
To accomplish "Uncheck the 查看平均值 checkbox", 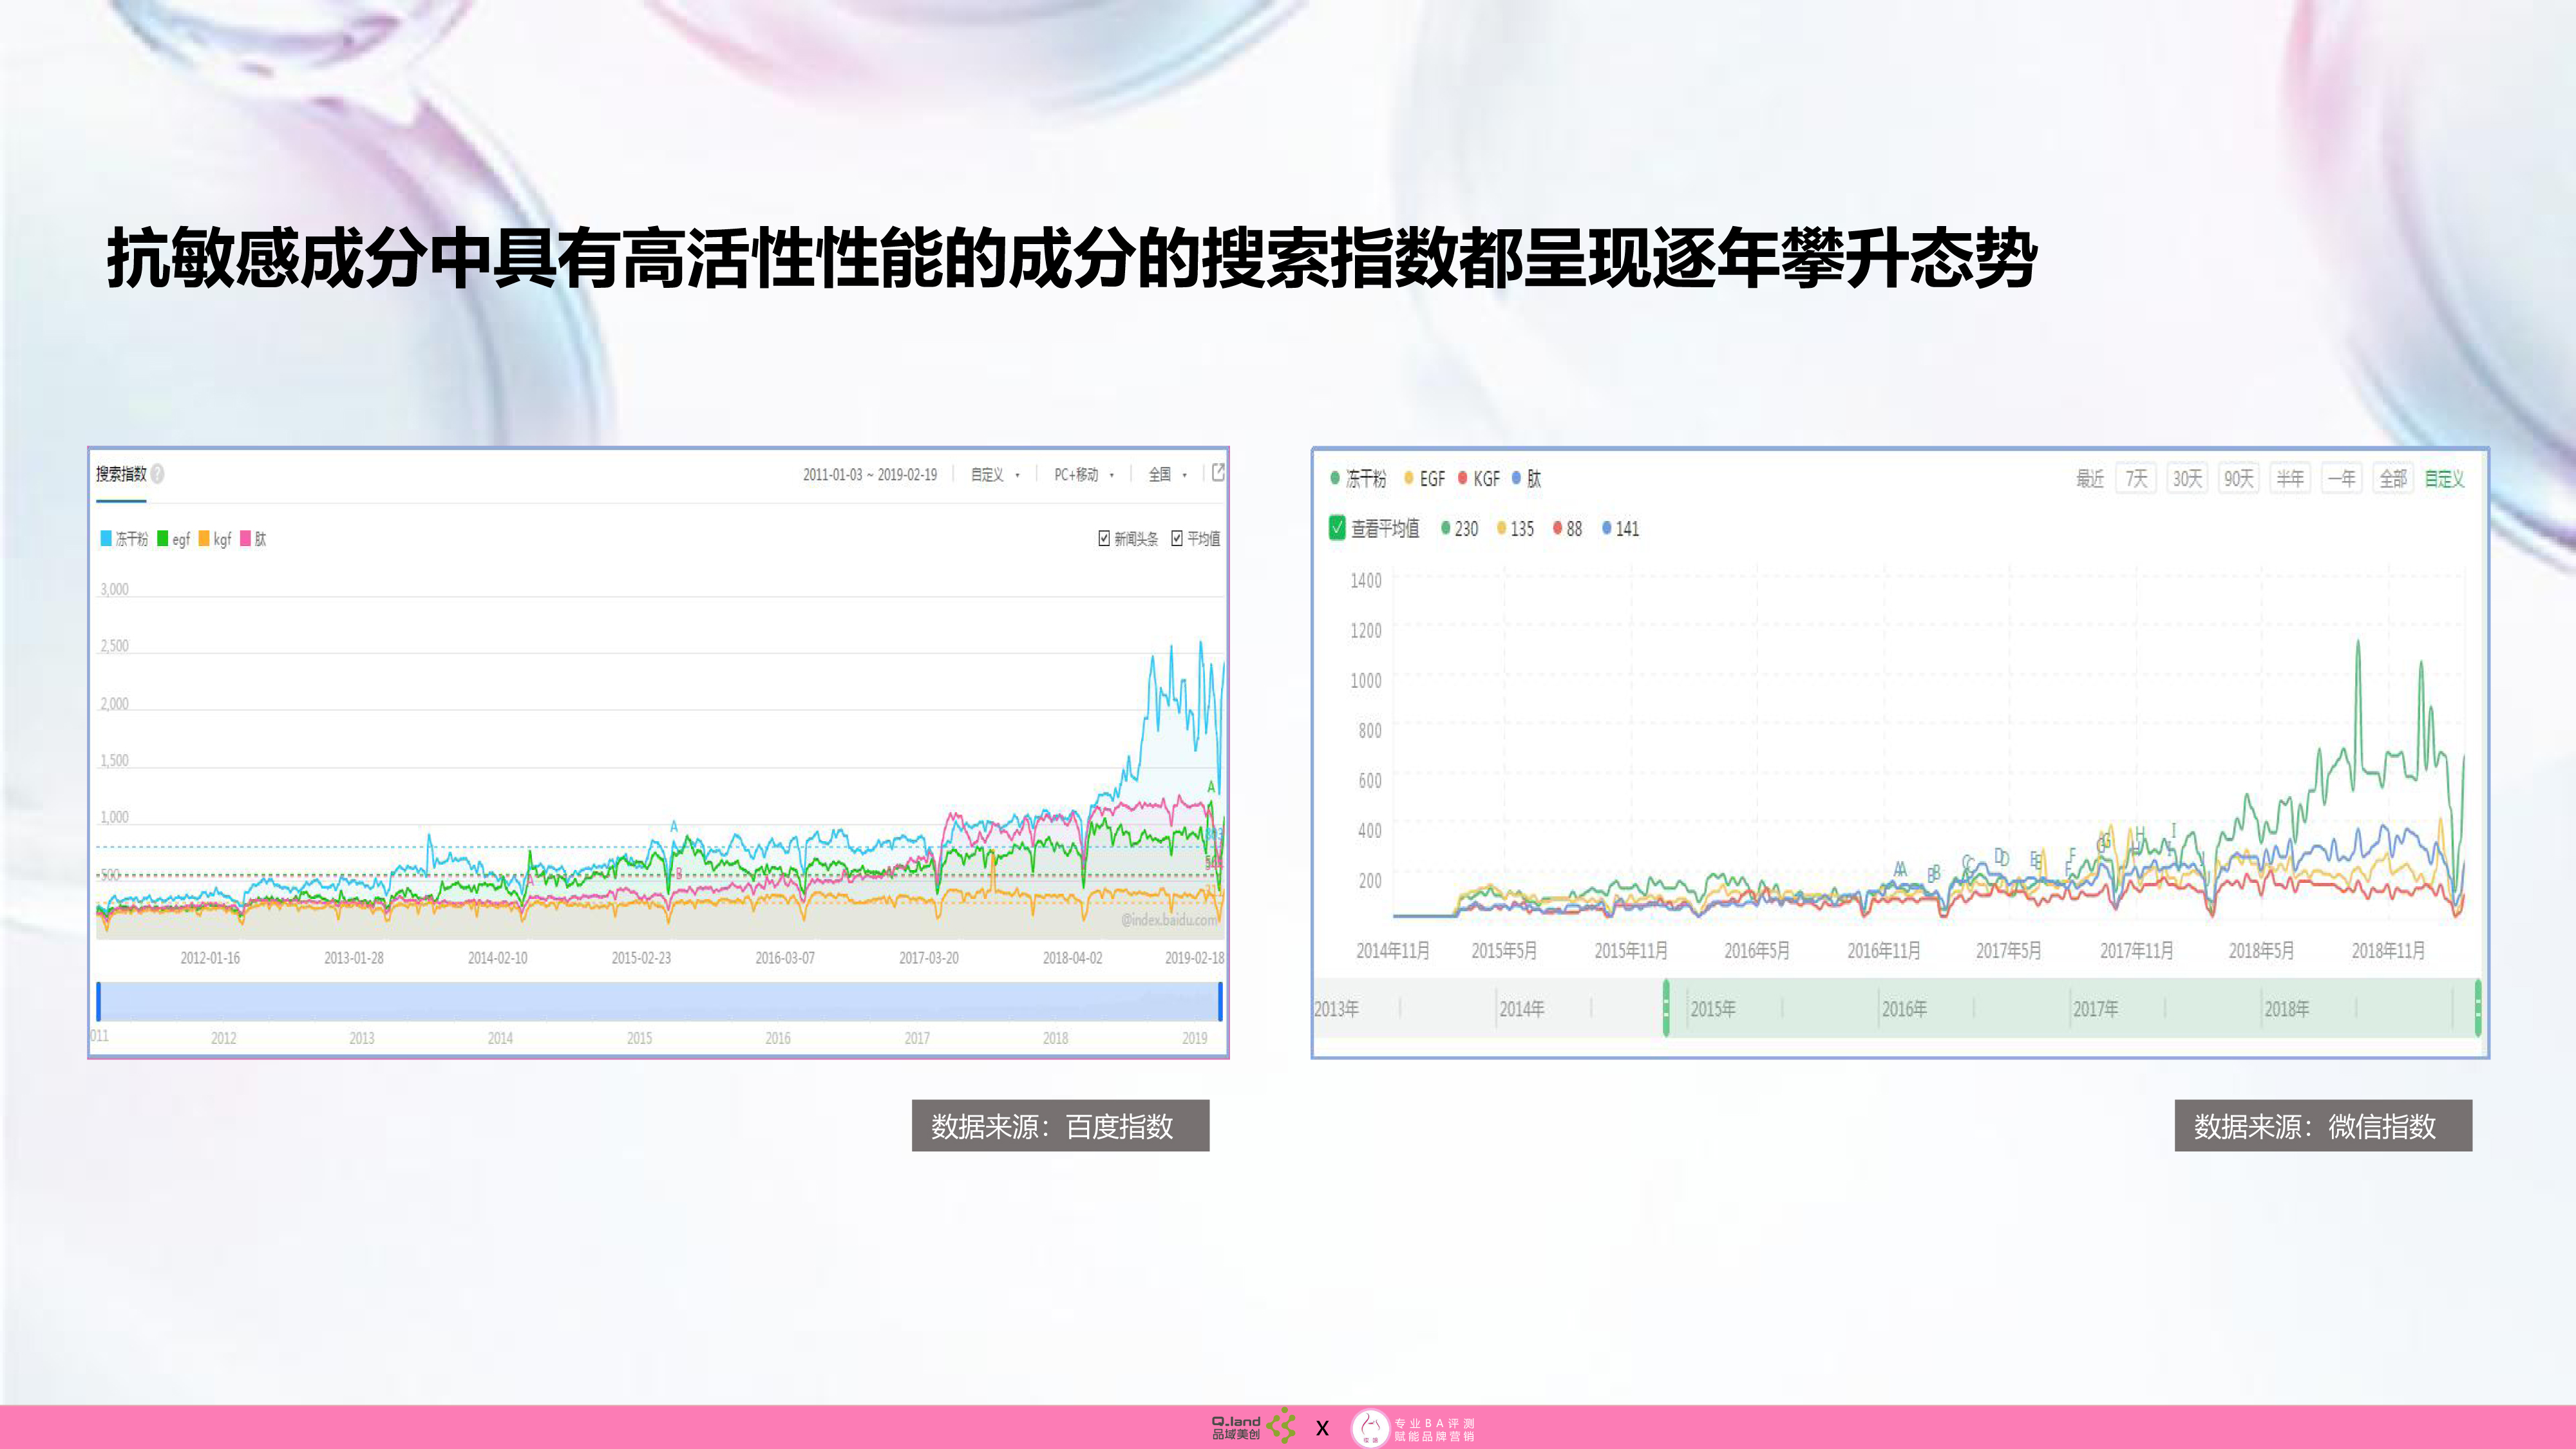I will [x=1337, y=528].
